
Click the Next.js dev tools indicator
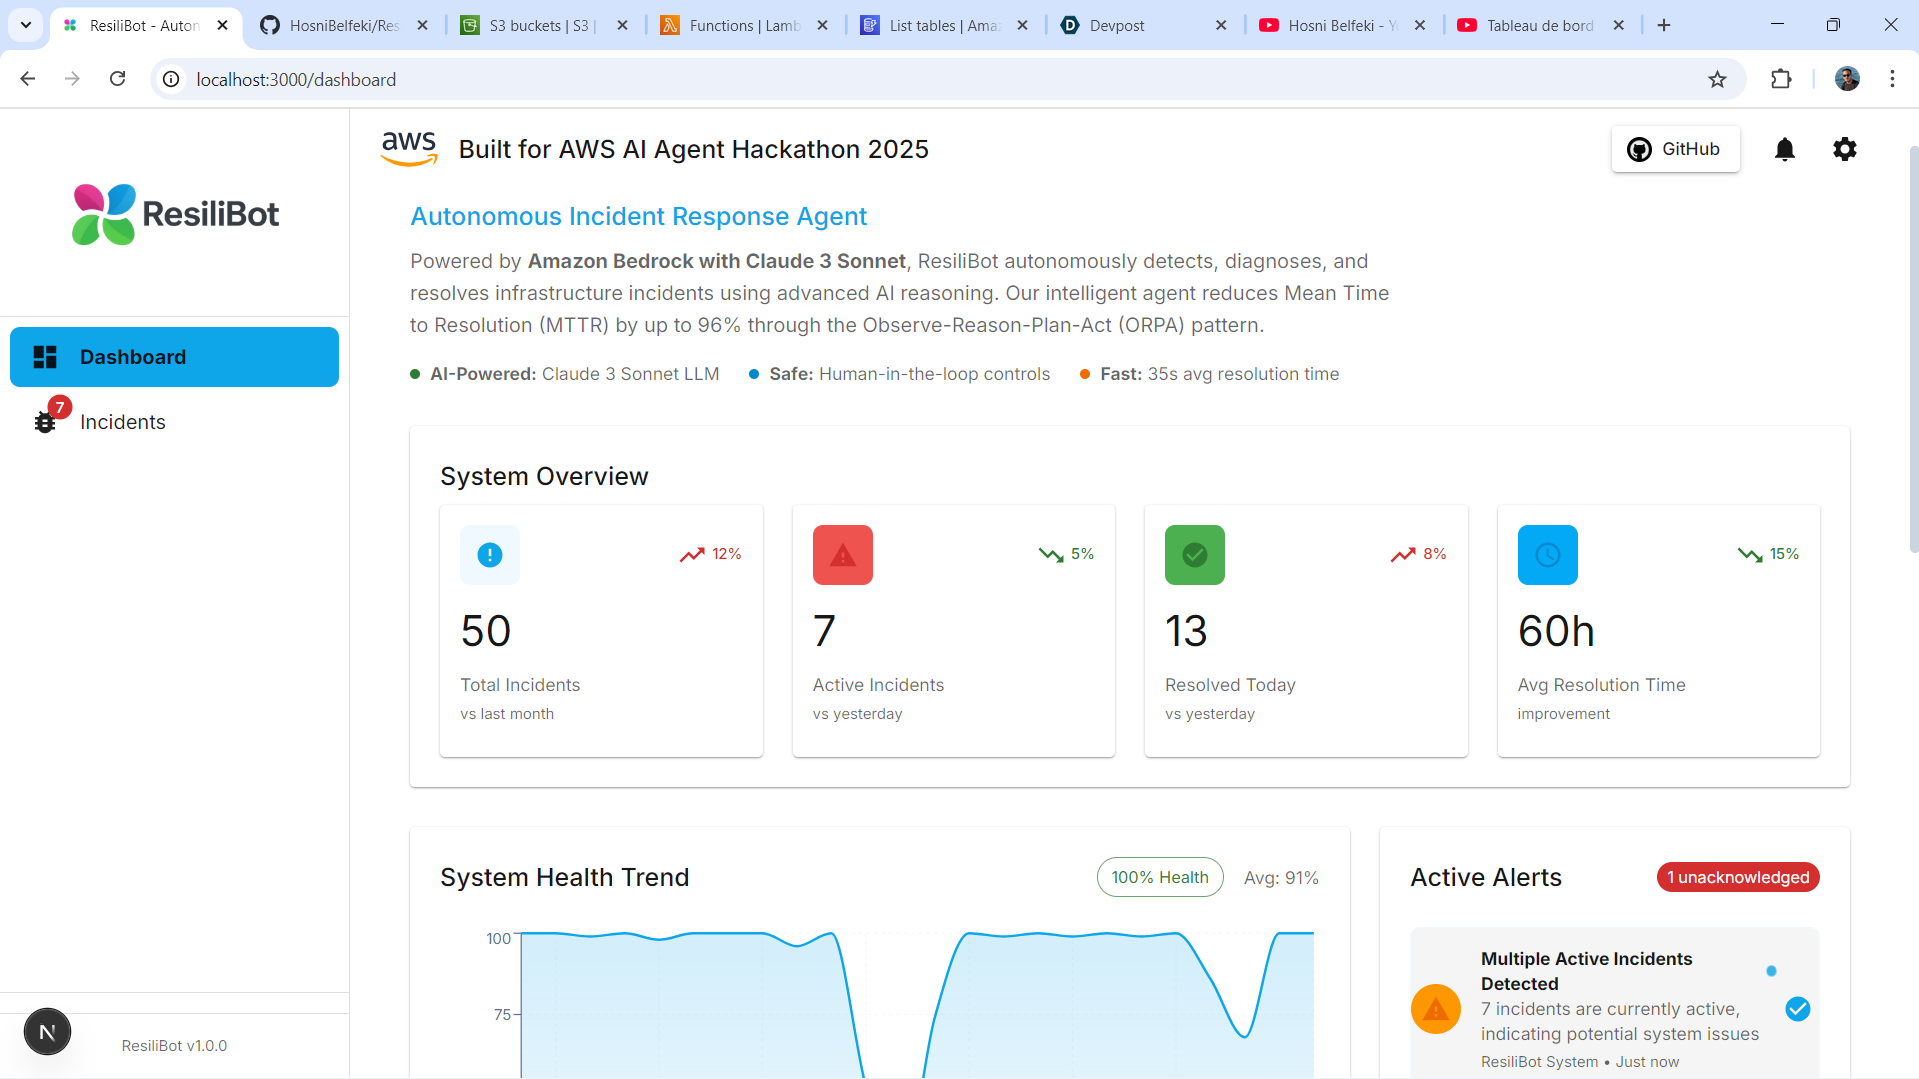pos(47,1032)
